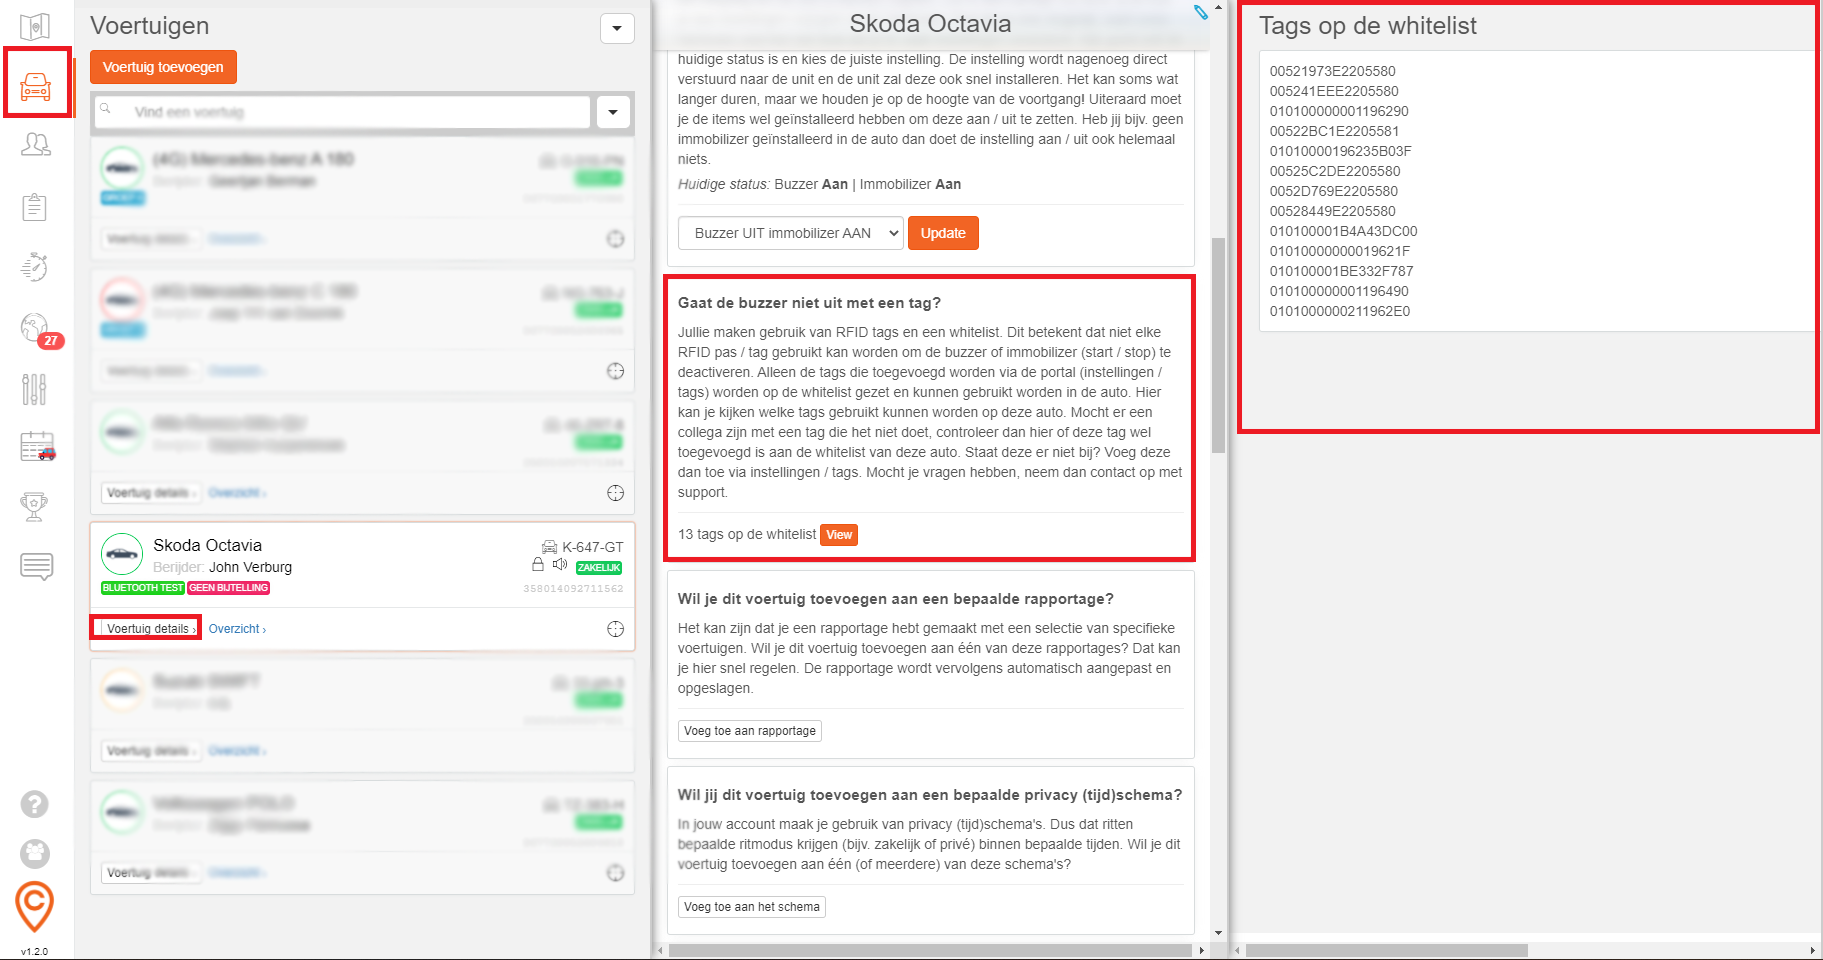
Task: Click the ZAKELIJK label on Skoda card
Action: point(599,568)
